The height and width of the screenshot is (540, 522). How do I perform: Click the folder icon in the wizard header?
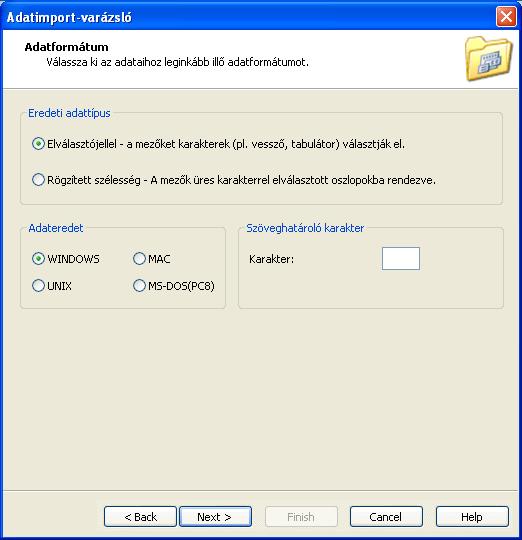coord(488,59)
